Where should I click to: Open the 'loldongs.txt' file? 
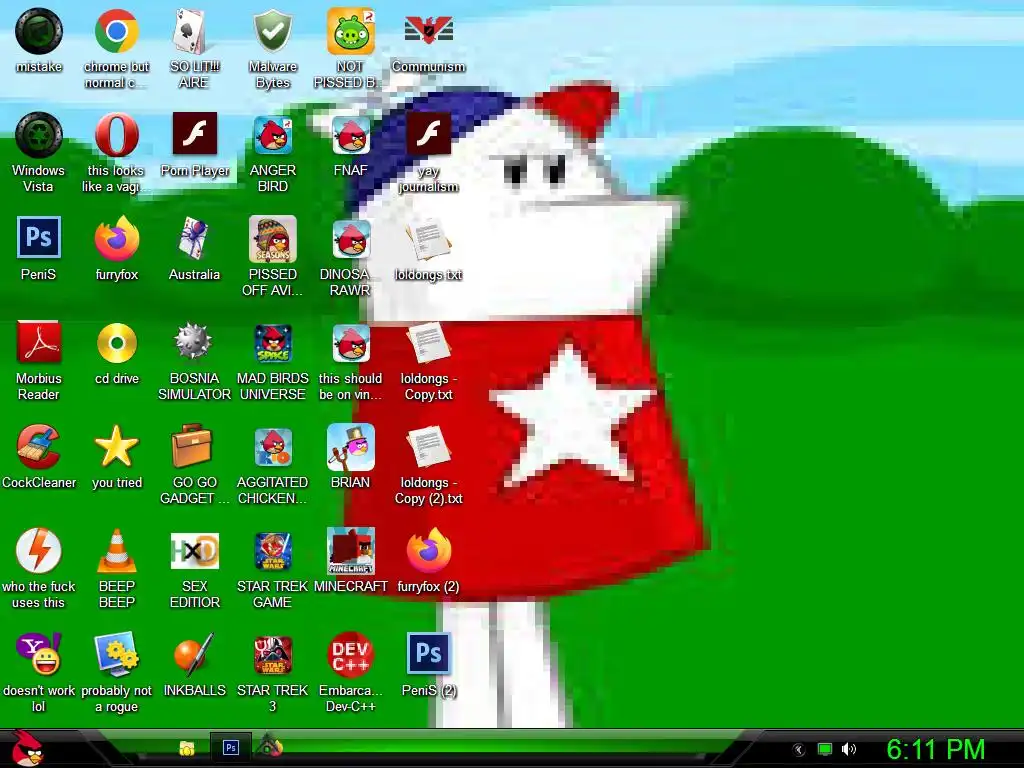pos(428,239)
